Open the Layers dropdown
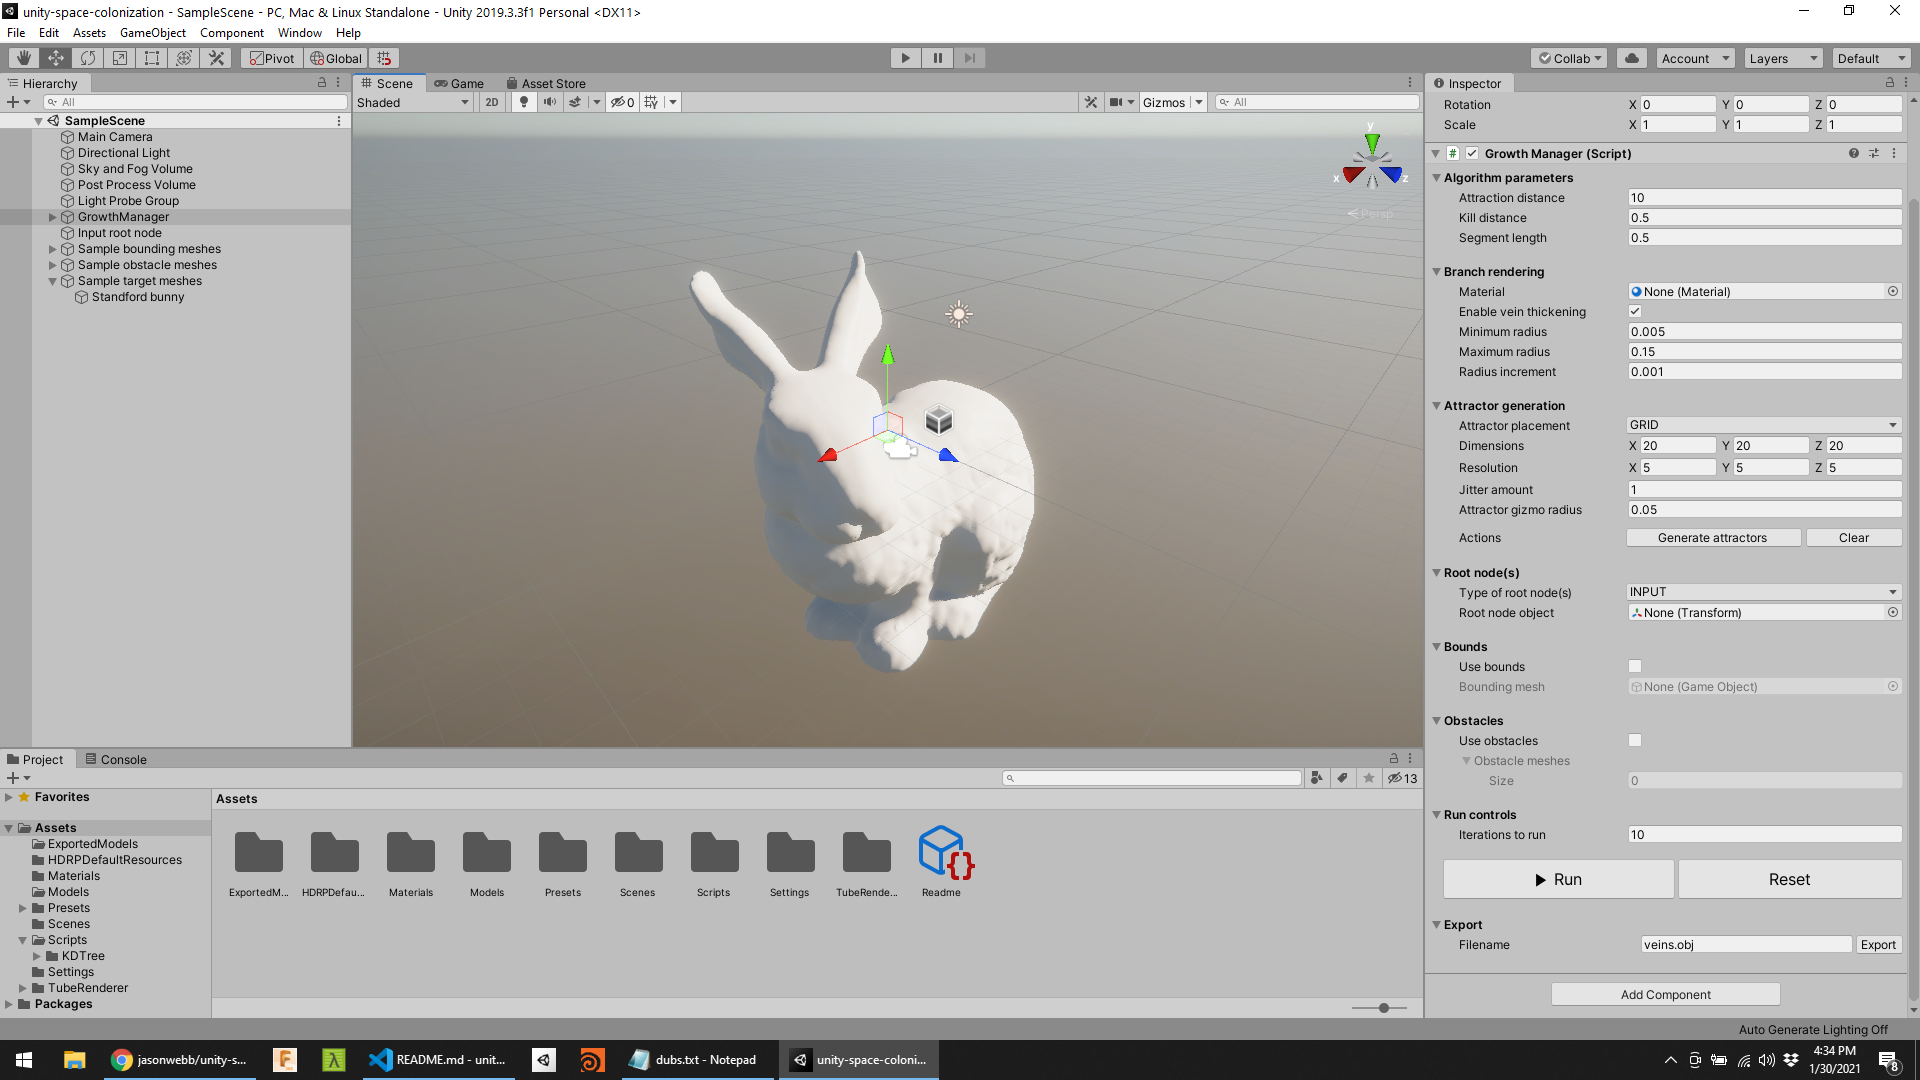 tap(1784, 58)
